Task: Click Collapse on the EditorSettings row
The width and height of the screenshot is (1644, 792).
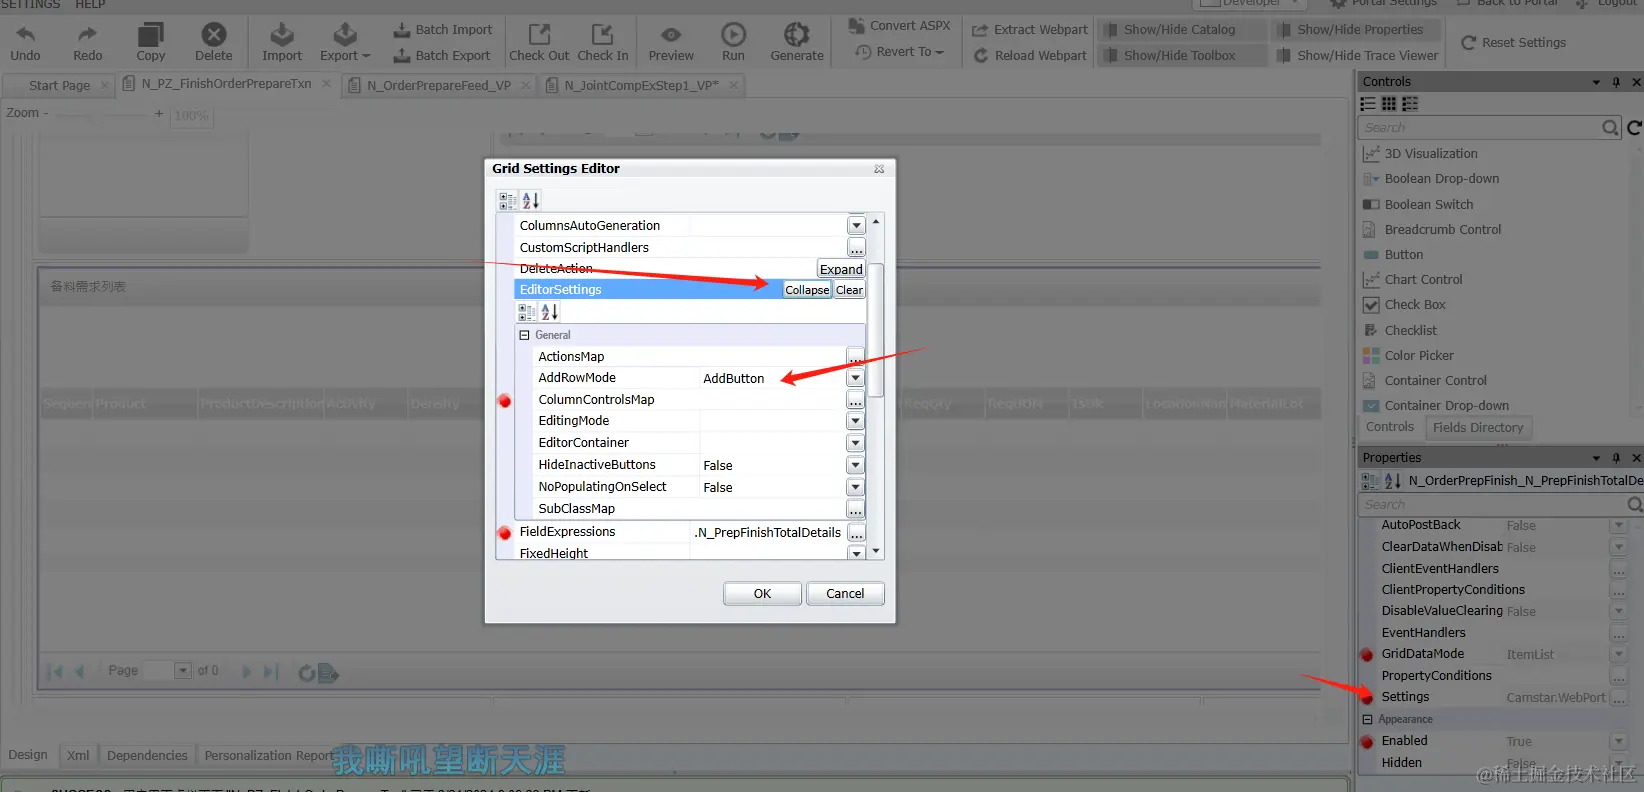Action: [807, 290]
